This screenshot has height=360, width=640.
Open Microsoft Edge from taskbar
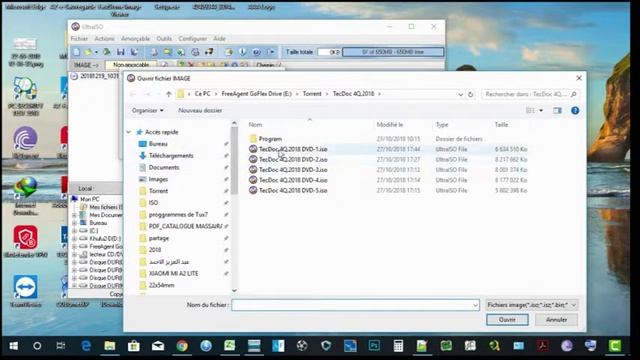pos(85,346)
